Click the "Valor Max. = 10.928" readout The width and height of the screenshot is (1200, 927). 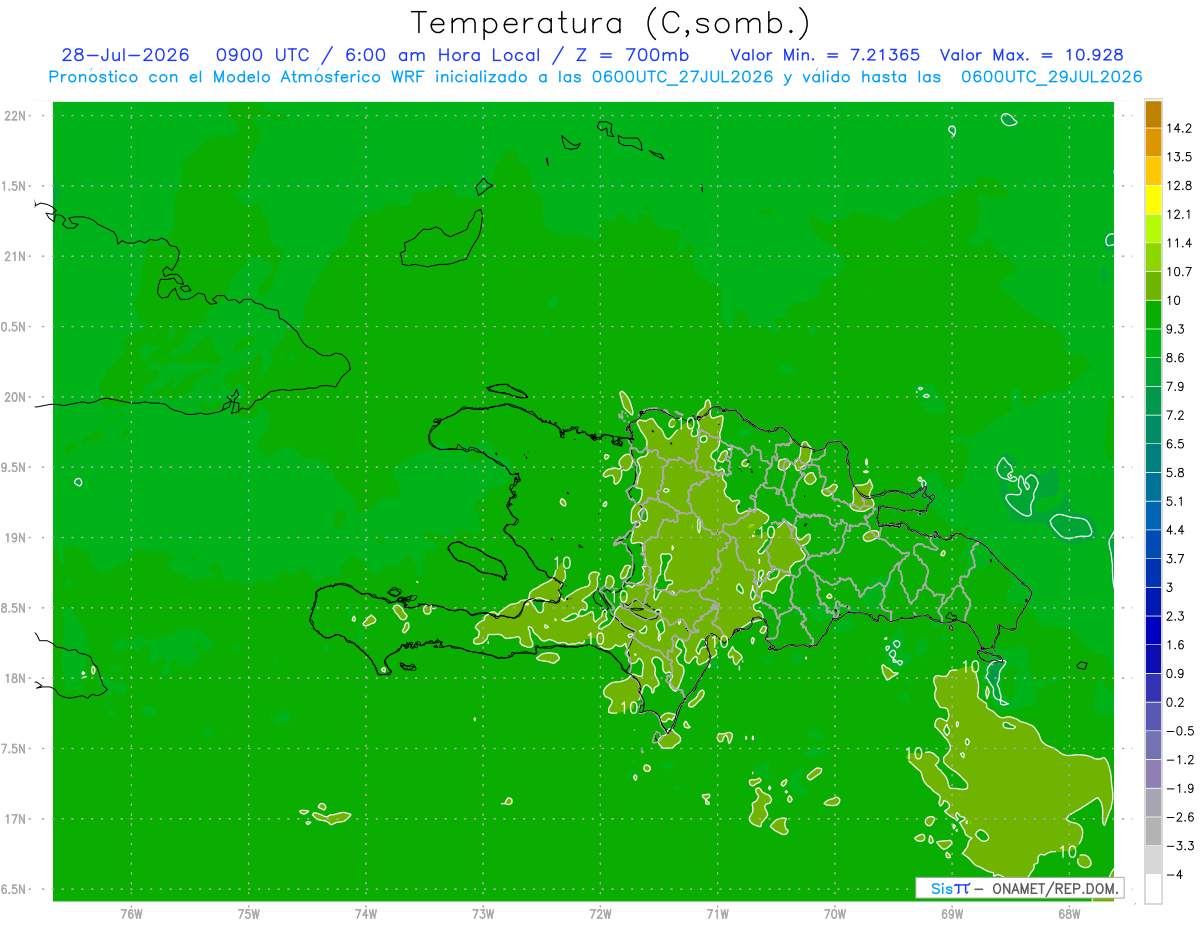(1032, 55)
